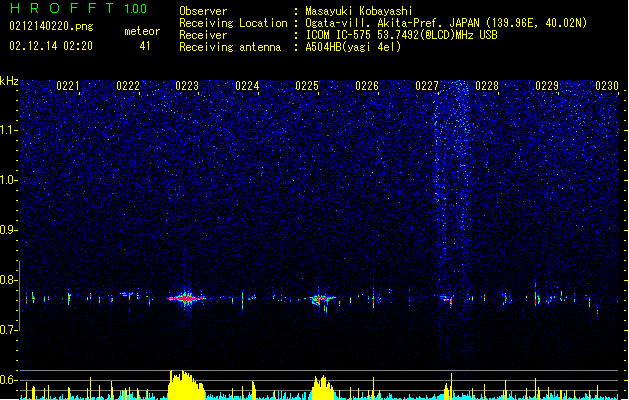The width and height of the screenshot is (629, 400).
Task: Click the 0228 time marker
Action: pyautogui.click(x=487, y=86)
